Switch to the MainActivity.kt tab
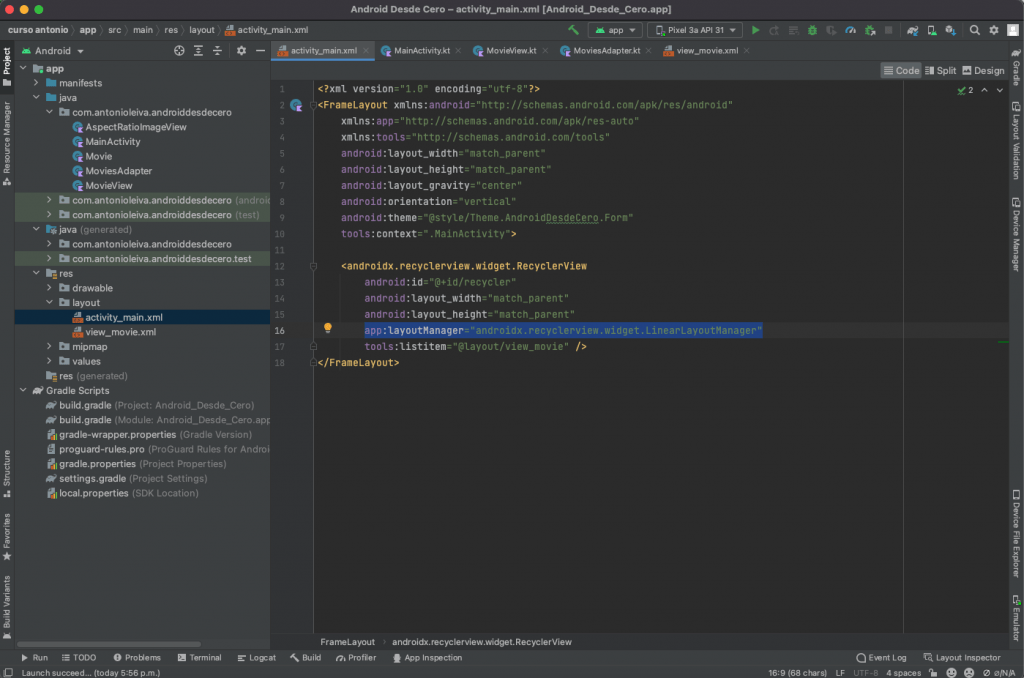This screenshot has width=1024, height=678. [x=421, y=51]
